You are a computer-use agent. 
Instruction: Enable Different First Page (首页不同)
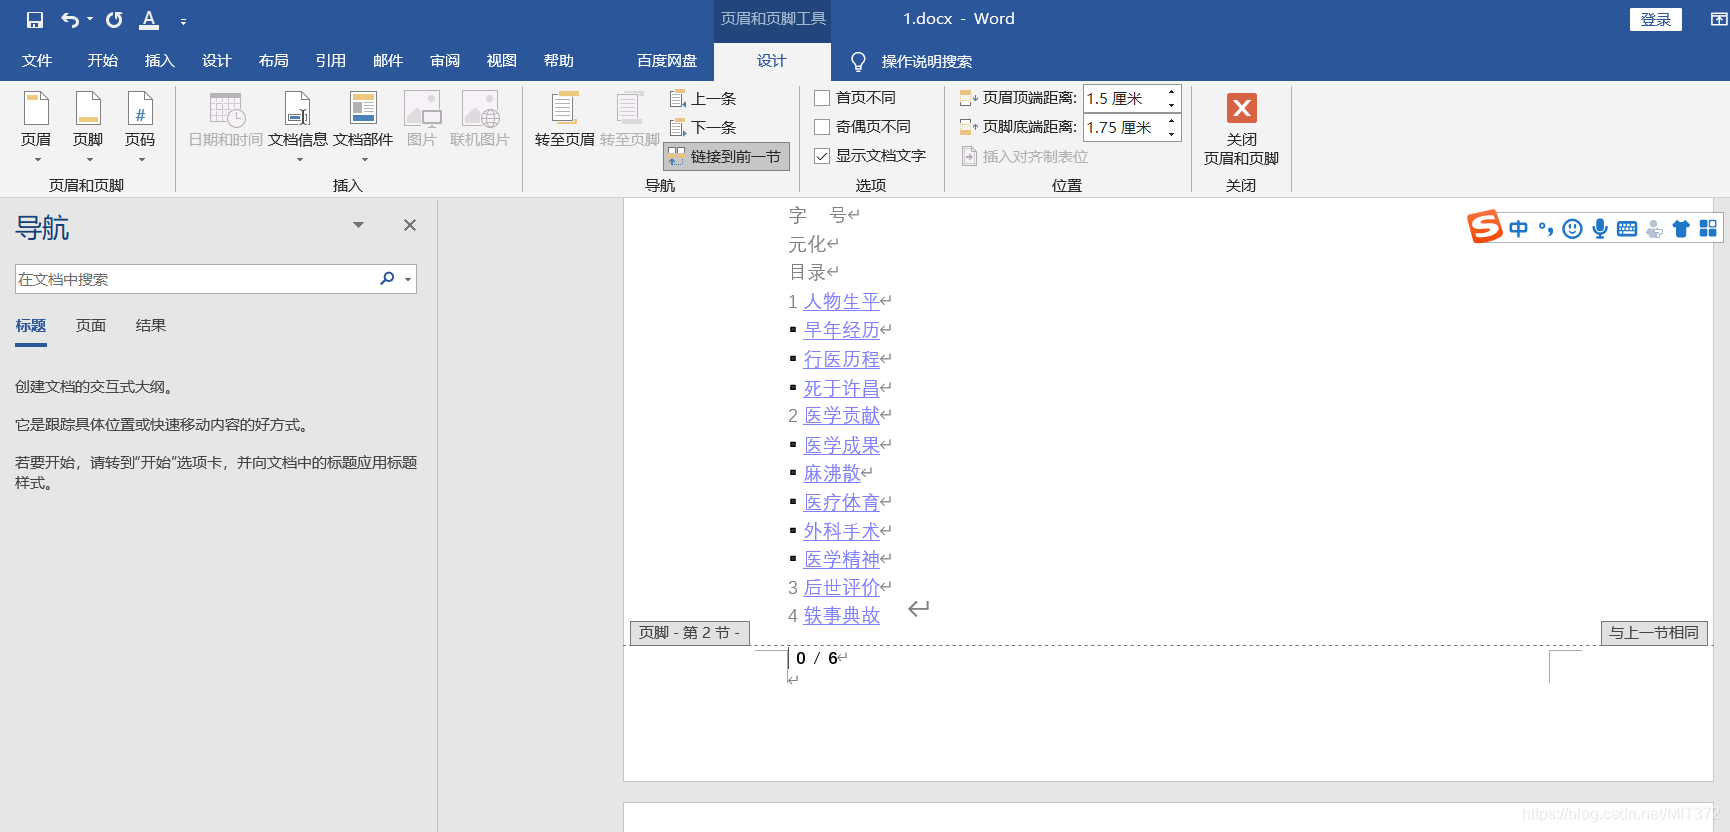click(822, 98)
